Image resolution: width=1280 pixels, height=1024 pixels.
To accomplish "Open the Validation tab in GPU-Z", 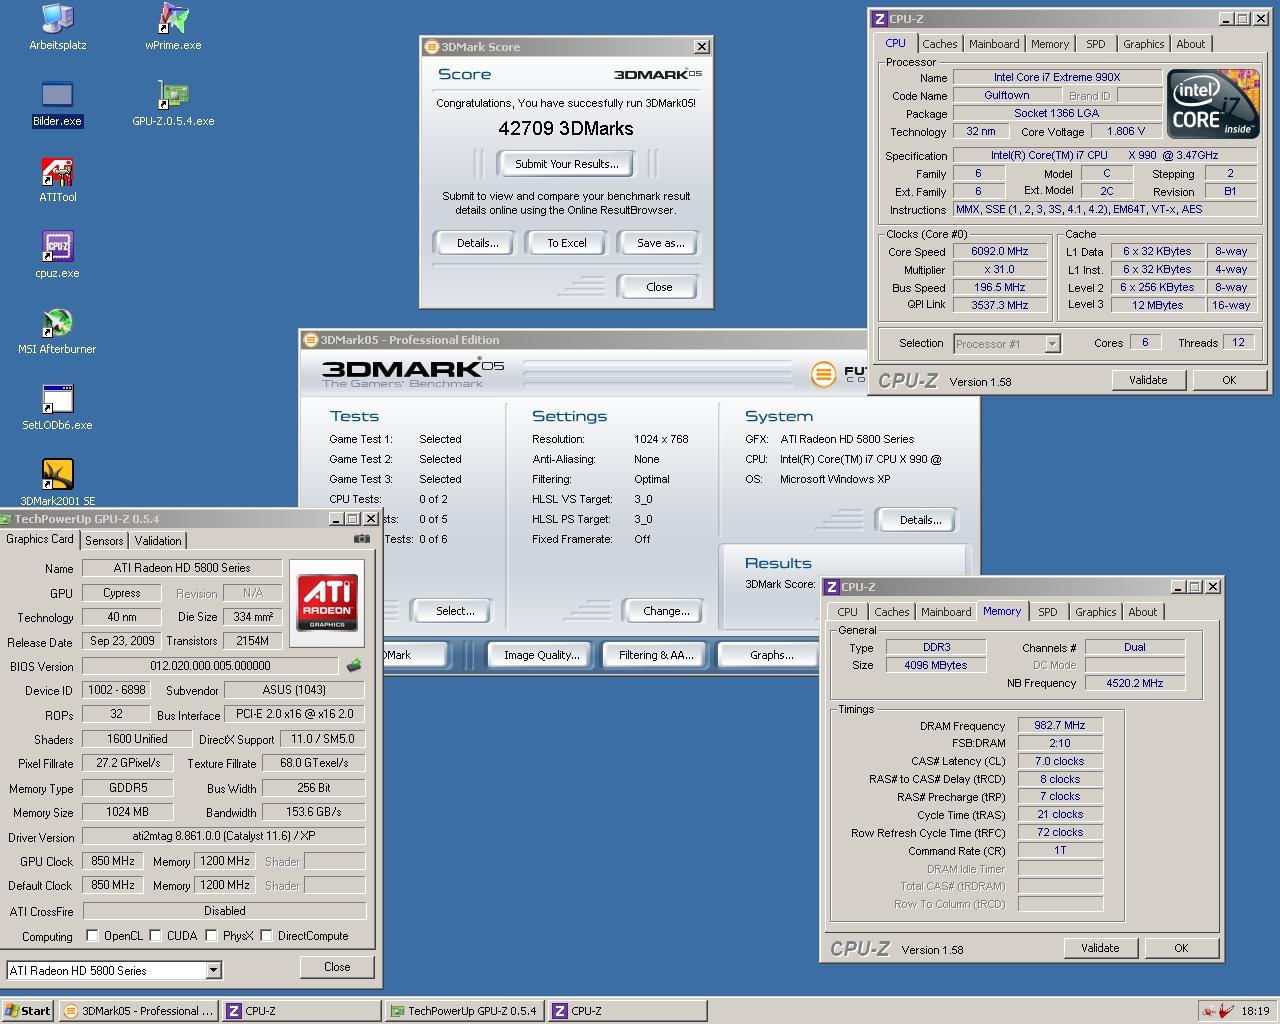I will [158, 540].
